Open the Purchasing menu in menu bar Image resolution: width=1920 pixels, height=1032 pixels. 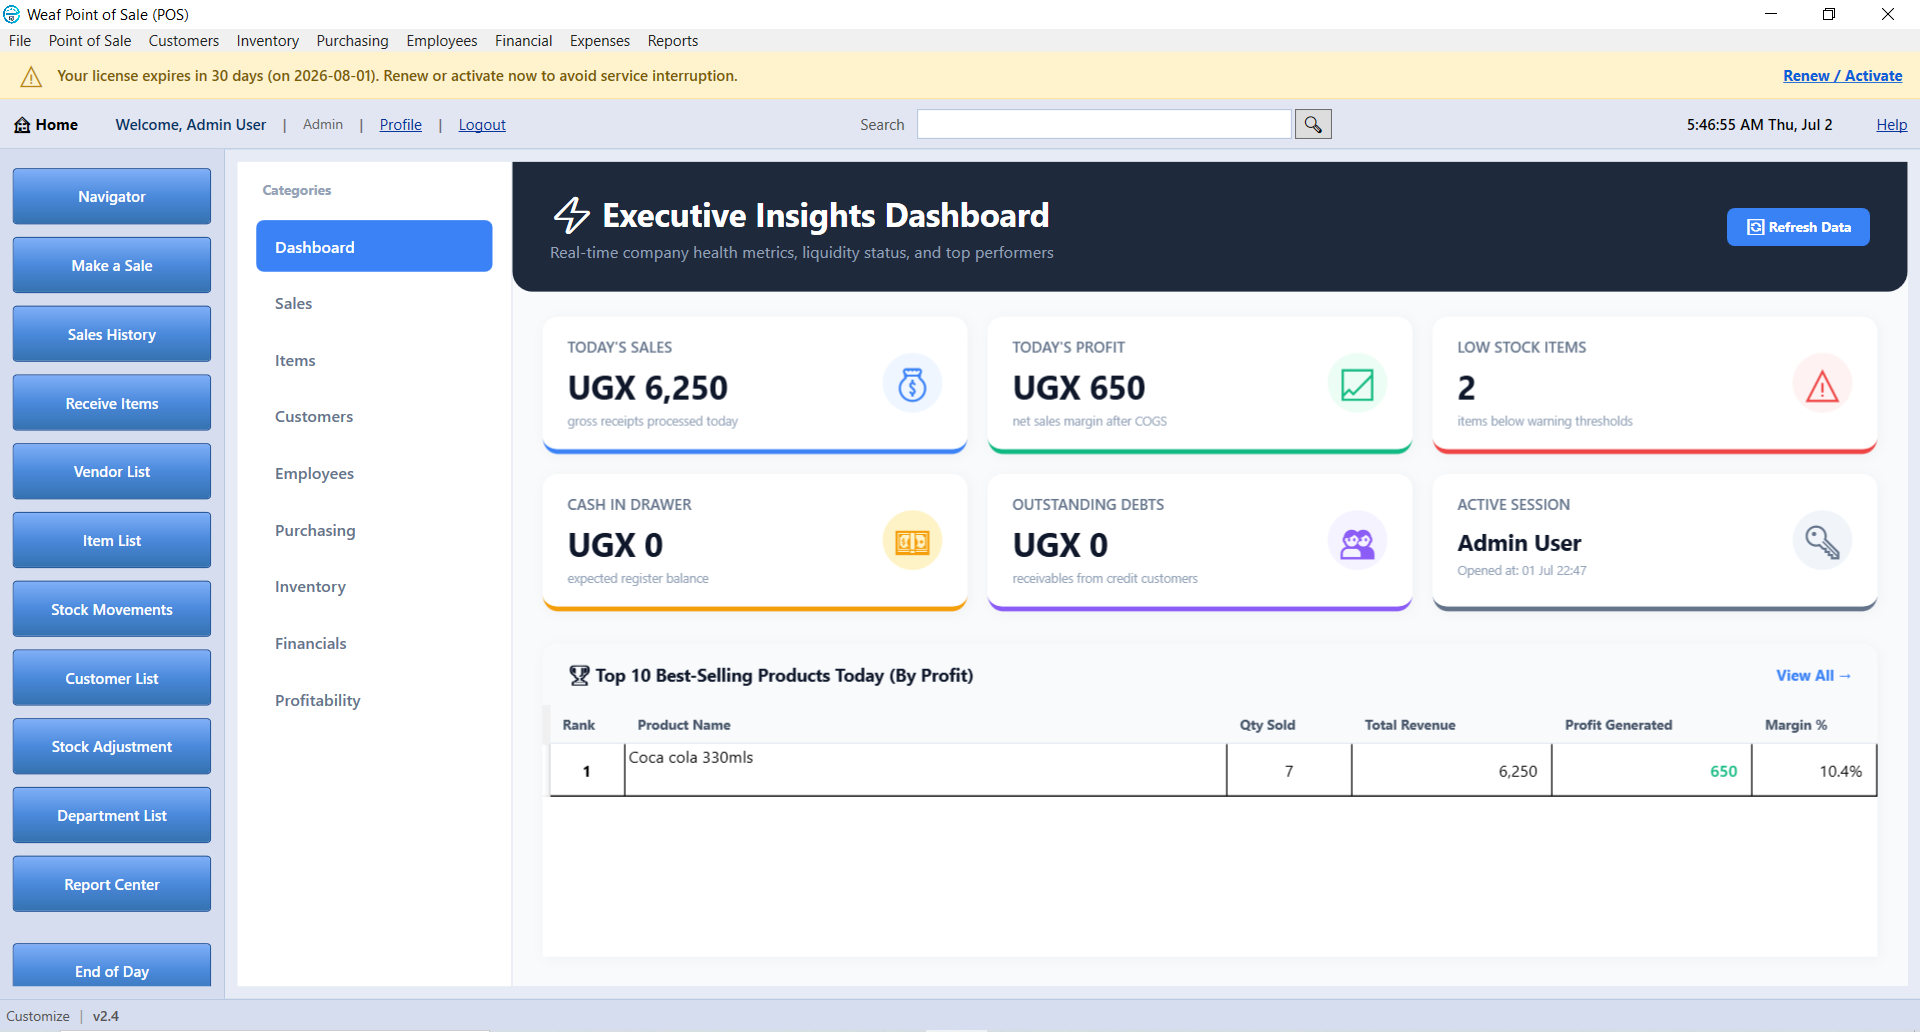352,41
